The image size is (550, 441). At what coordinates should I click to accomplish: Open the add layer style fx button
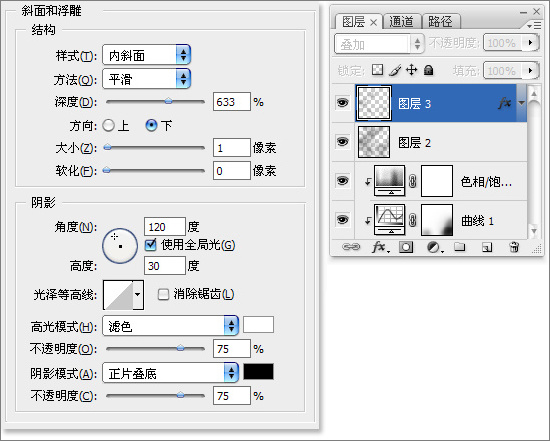(380, 247)
